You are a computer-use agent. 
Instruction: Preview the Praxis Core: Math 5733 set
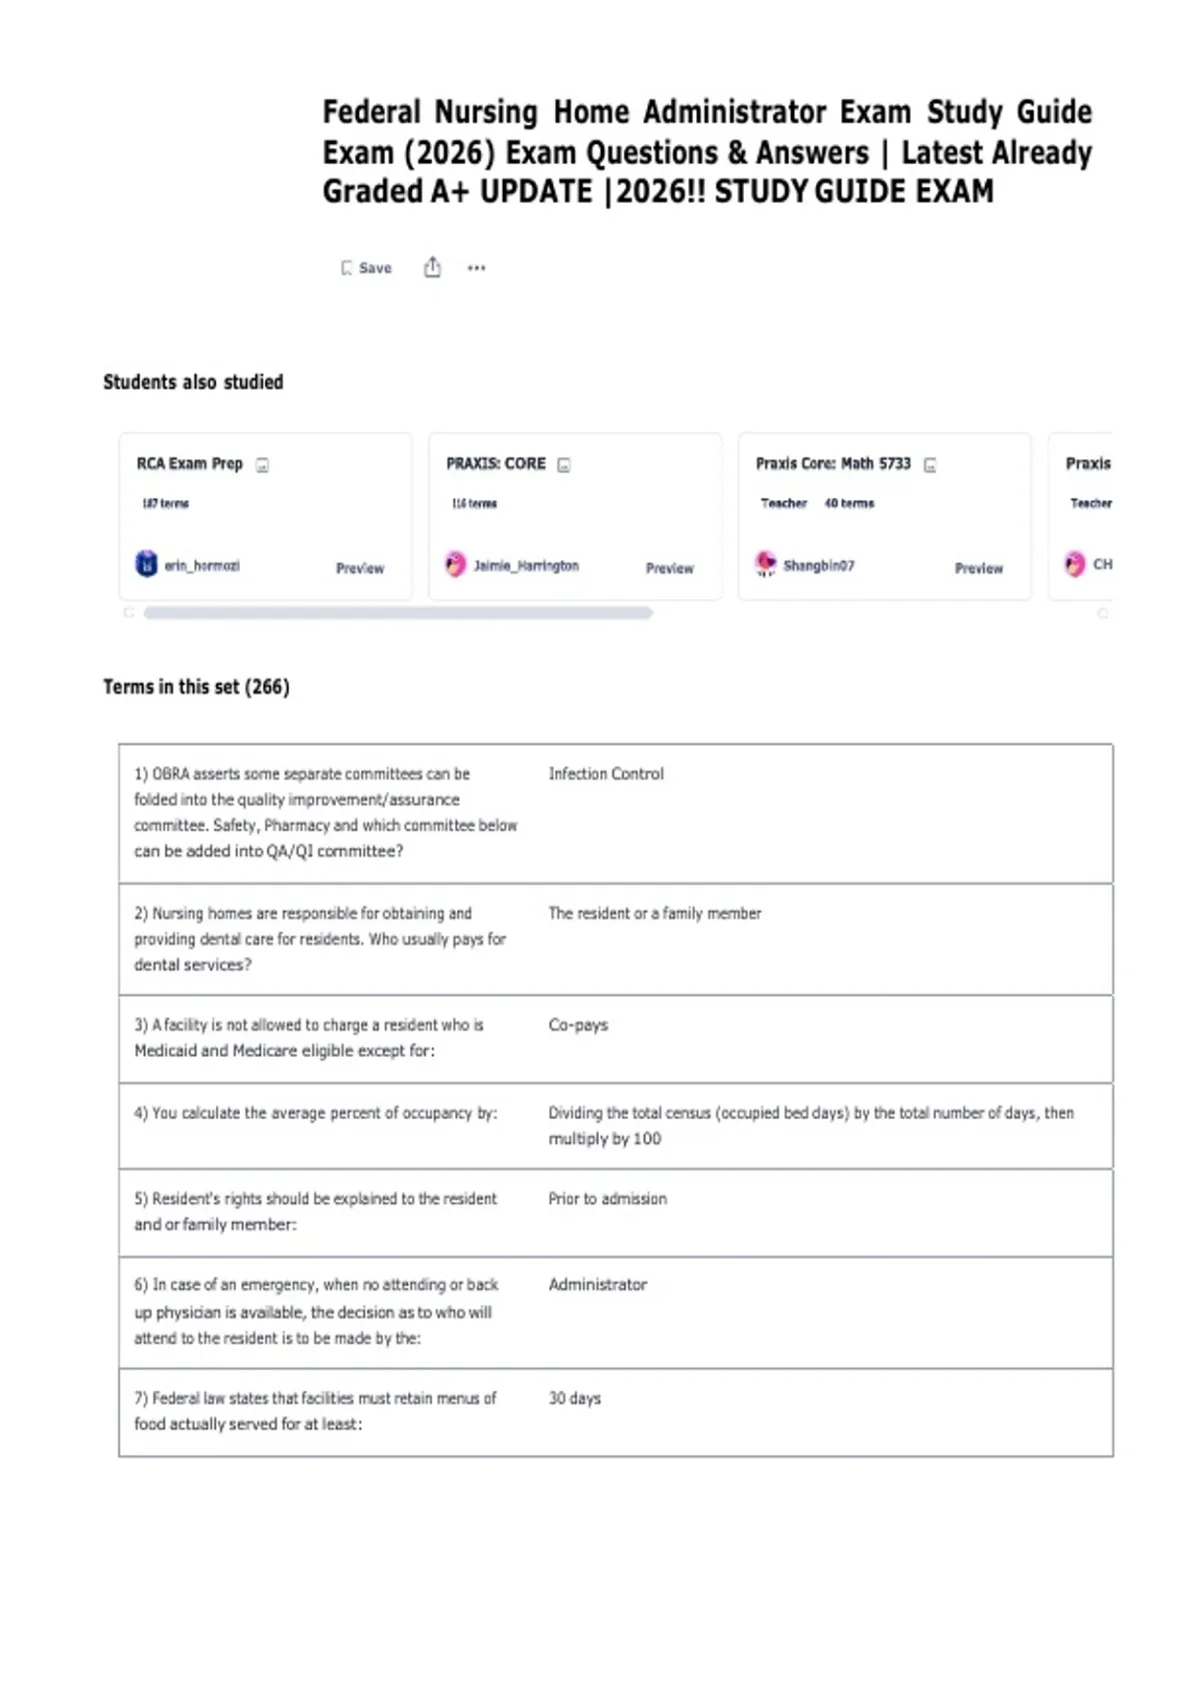979,568
